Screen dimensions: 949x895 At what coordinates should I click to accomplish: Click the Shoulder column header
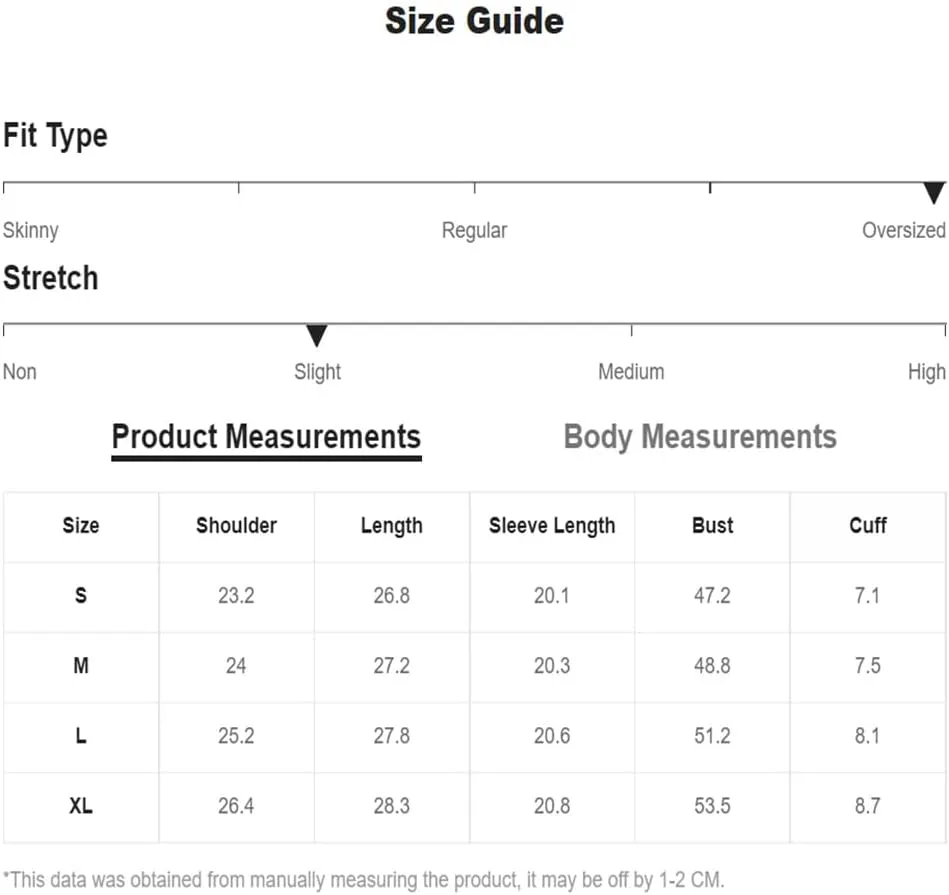coord(237,525)
